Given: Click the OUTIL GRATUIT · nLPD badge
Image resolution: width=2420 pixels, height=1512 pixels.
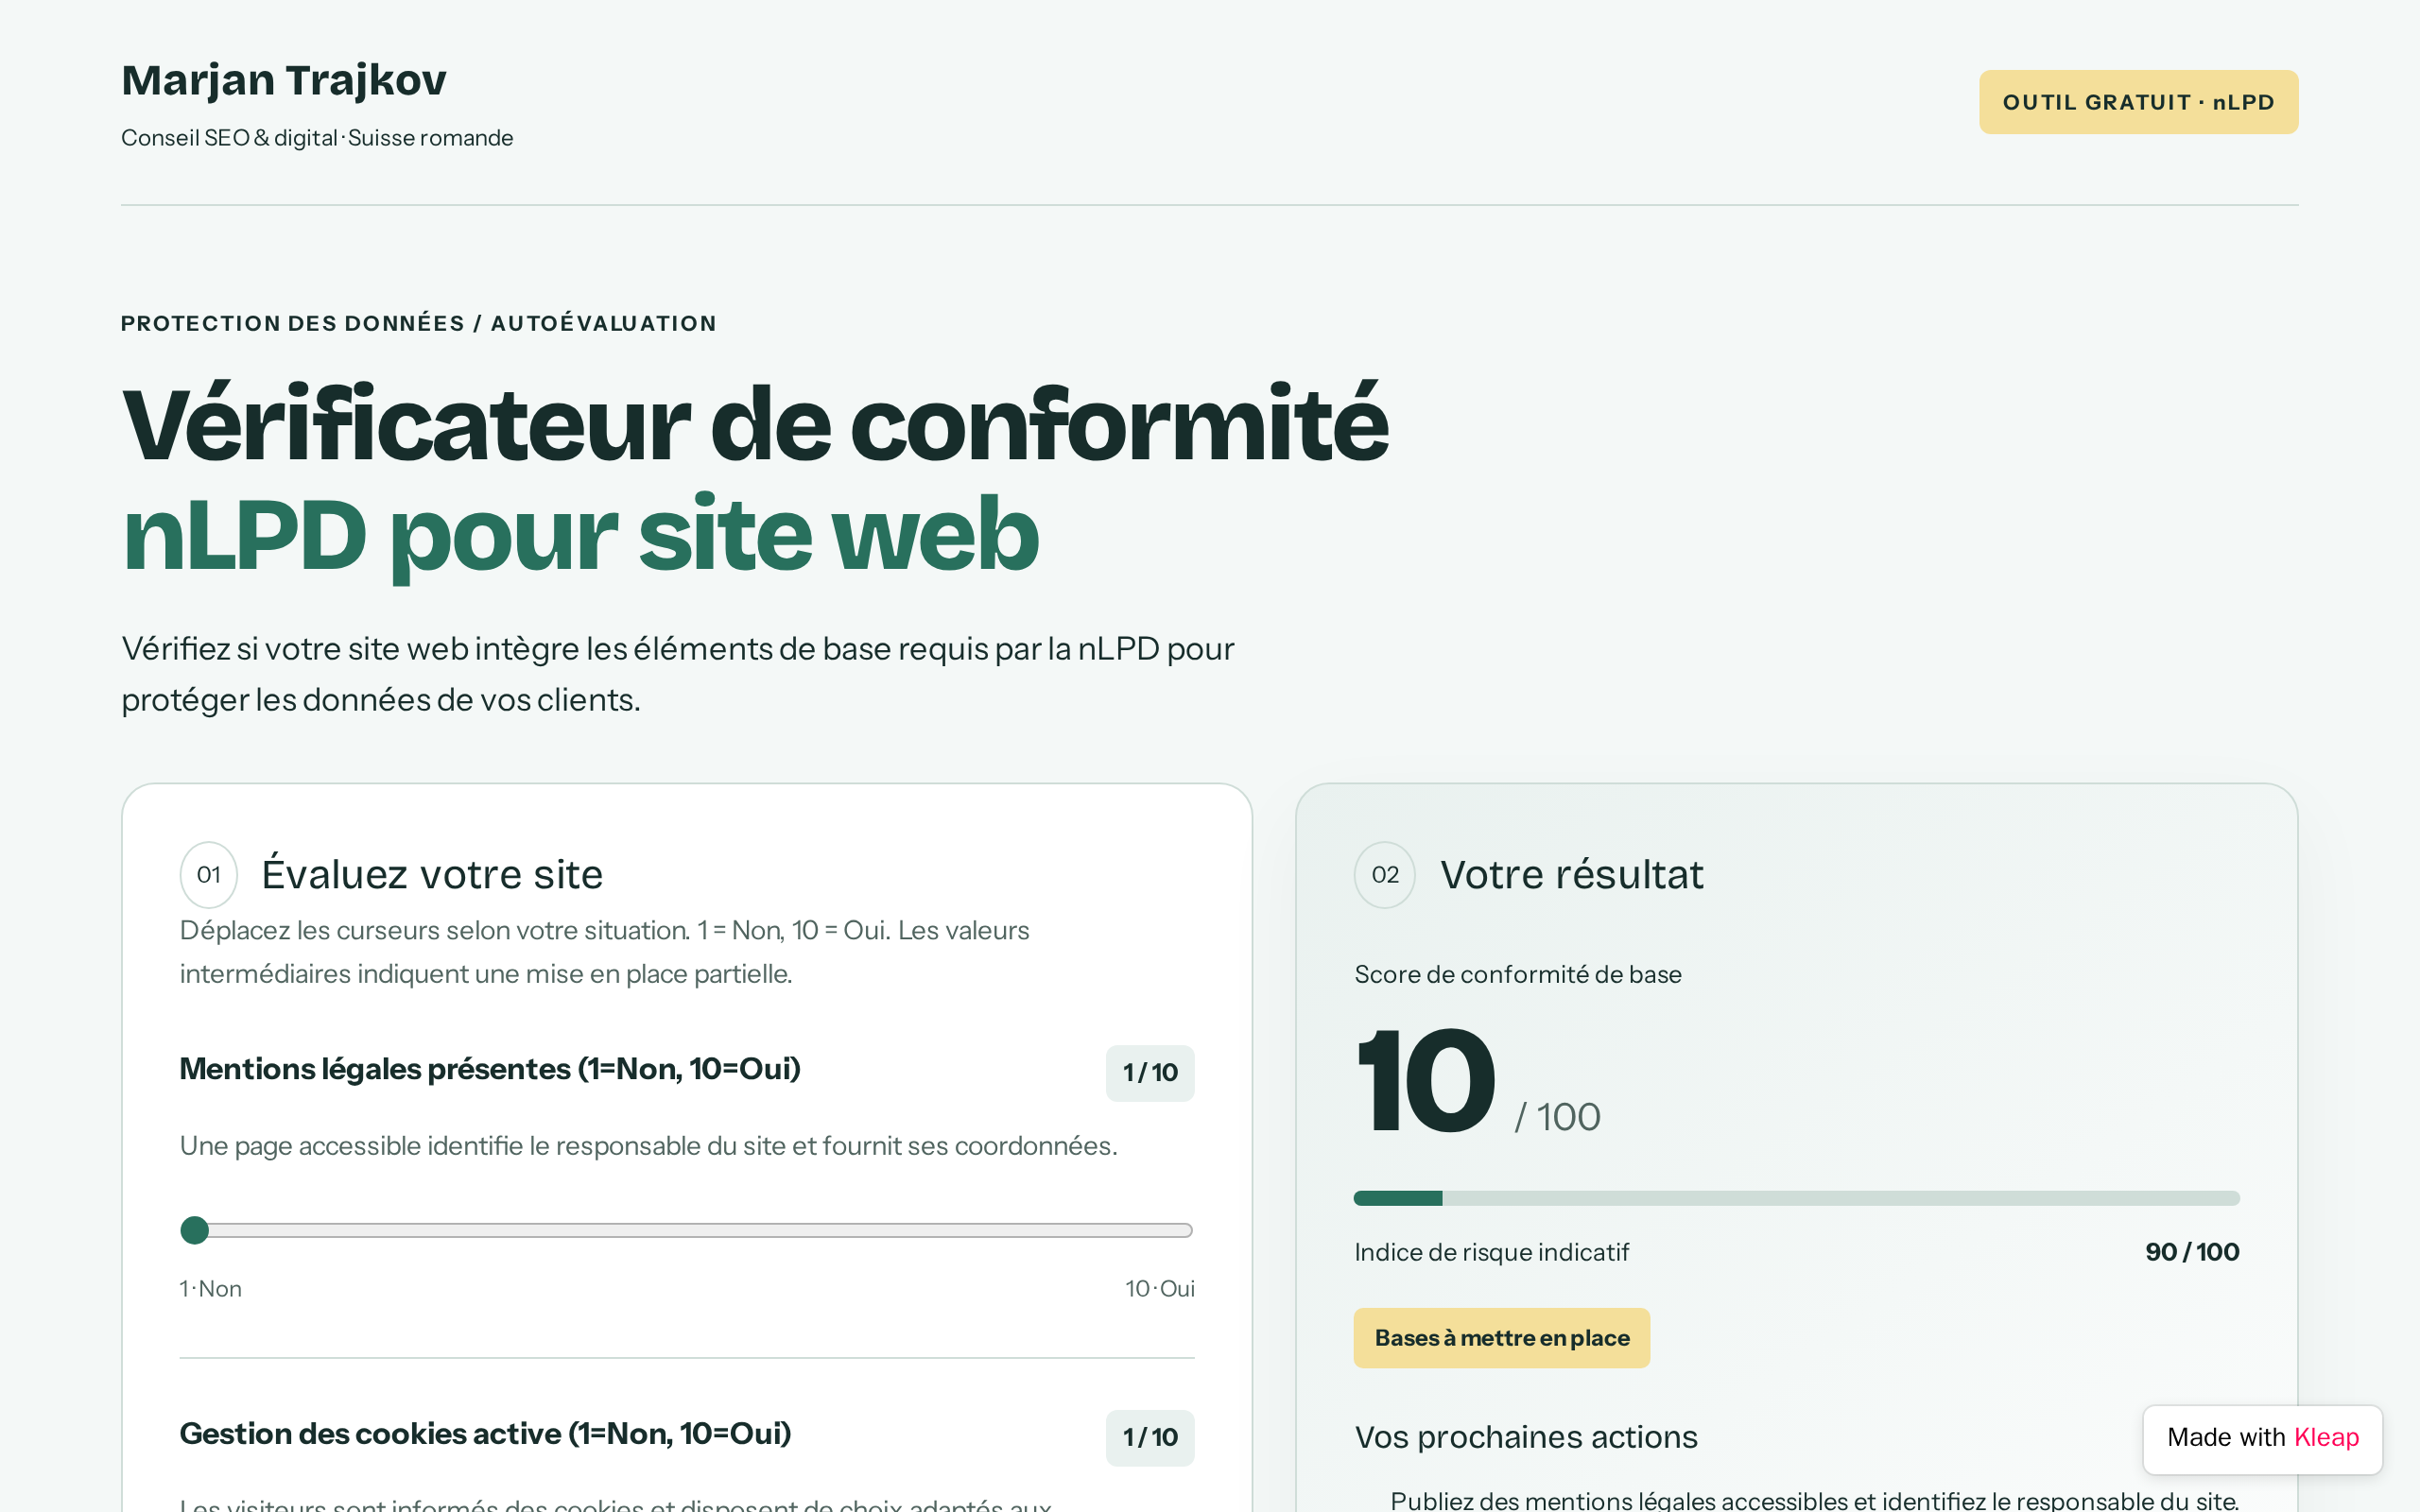Looking at the screenshot, I should click(2138, 102).
